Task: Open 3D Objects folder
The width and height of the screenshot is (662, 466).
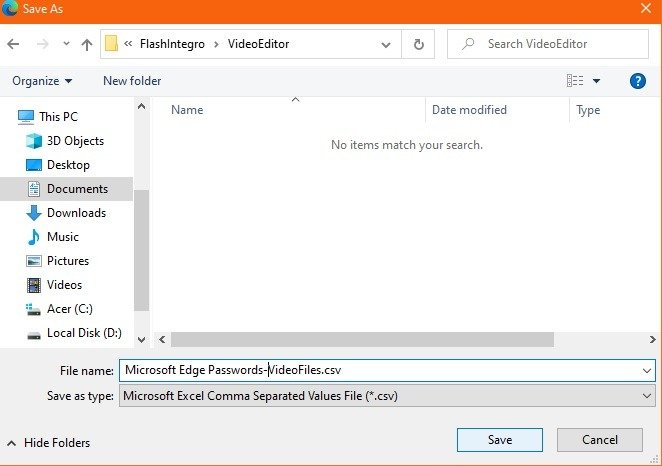Action: tap(75, 141)
